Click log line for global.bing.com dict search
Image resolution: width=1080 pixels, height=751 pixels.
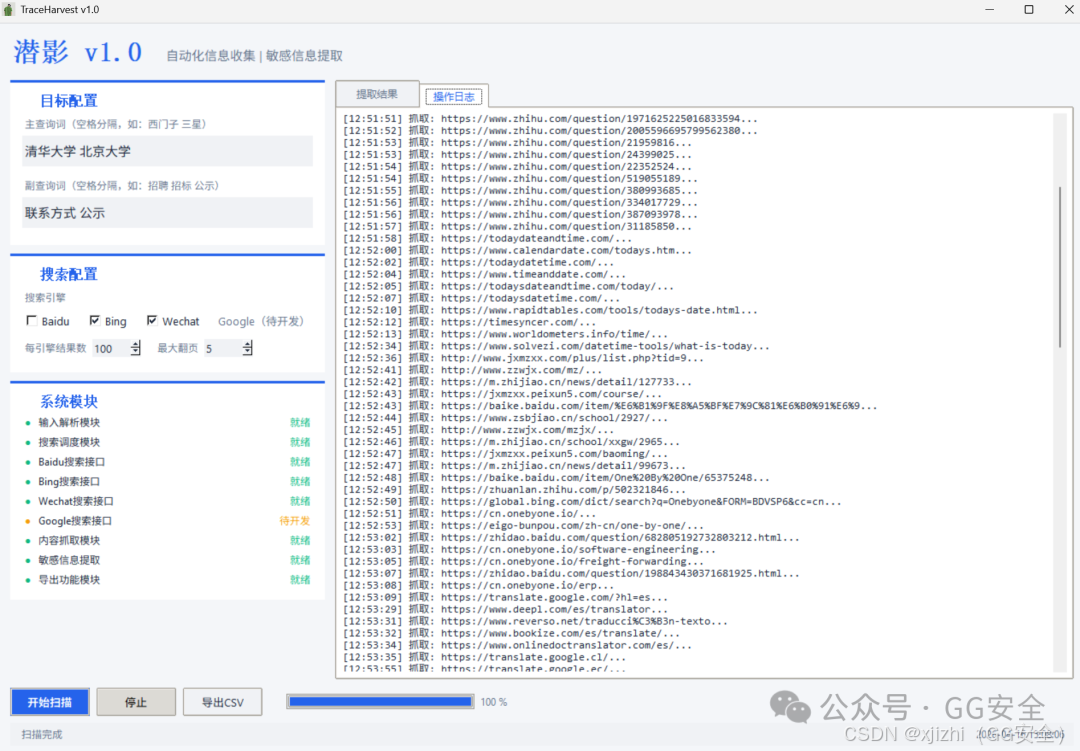point(592,502)
